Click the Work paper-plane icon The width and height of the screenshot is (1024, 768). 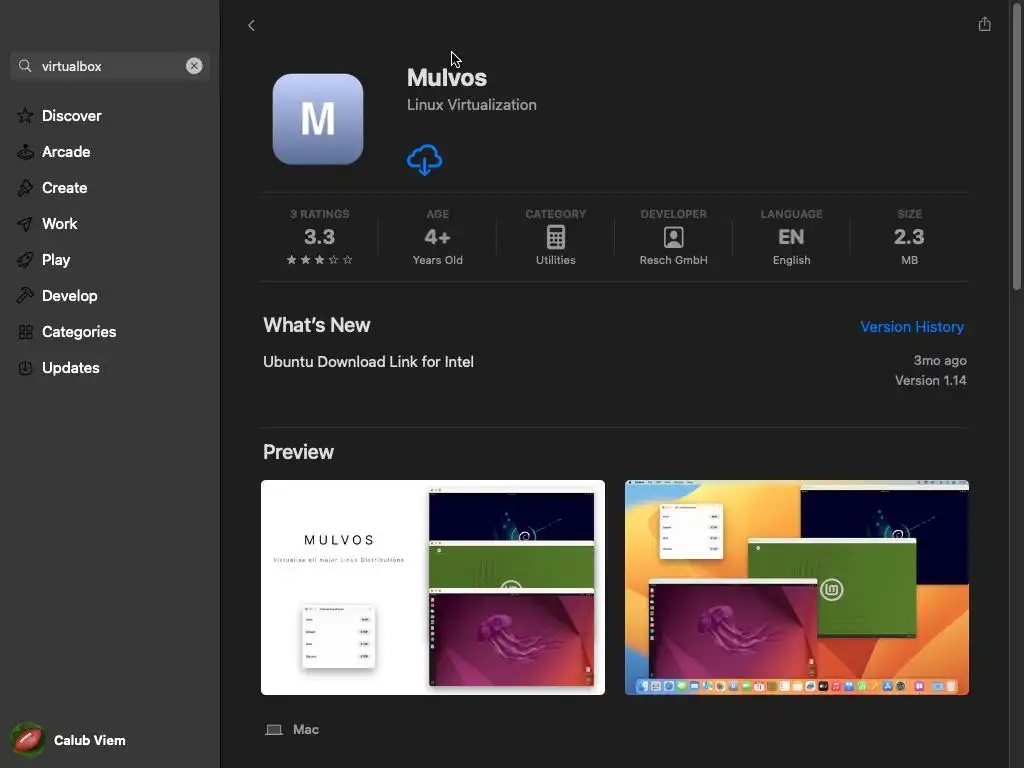click(25, 224)
